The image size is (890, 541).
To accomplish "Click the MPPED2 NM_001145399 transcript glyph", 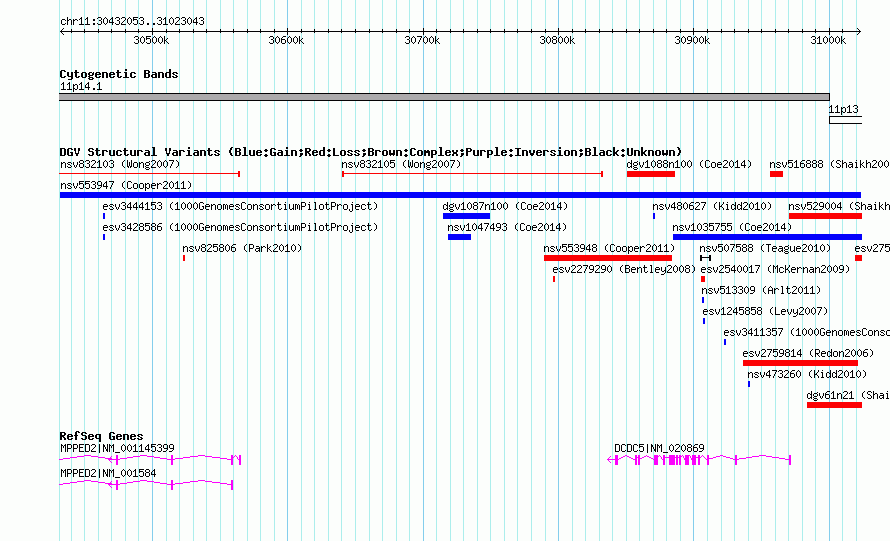I will click(150, 459).
